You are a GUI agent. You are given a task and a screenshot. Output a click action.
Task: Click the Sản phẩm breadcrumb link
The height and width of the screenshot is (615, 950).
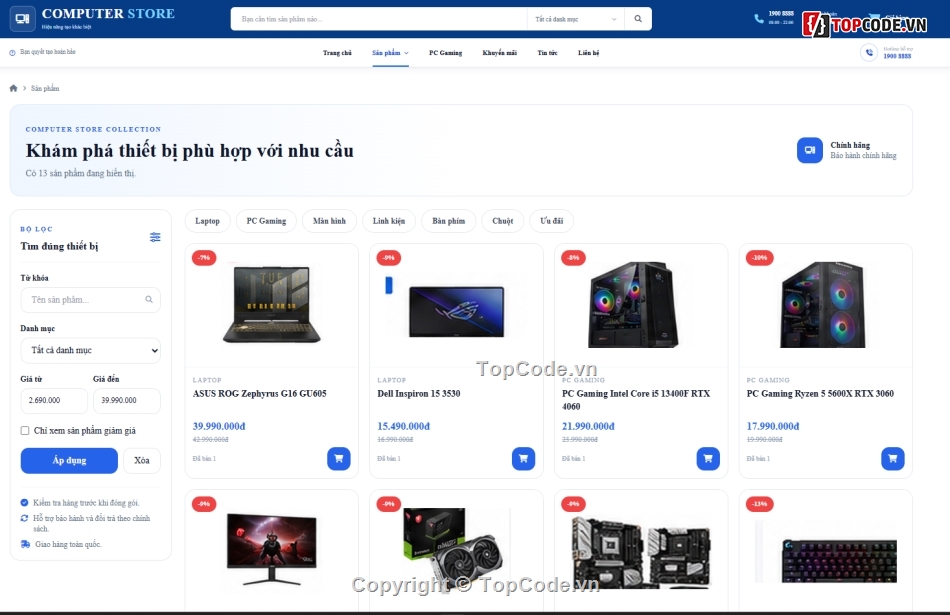(45, 88)
